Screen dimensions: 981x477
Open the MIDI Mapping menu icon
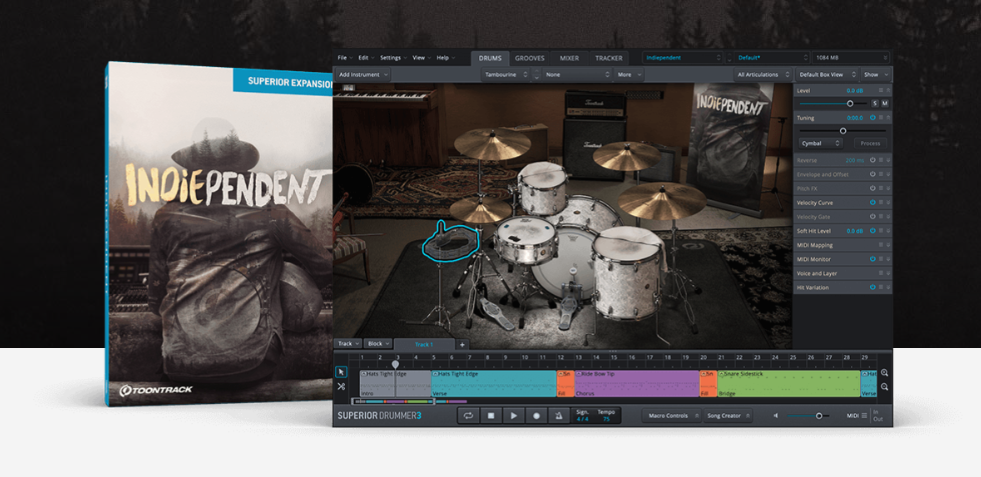[881, 245]
